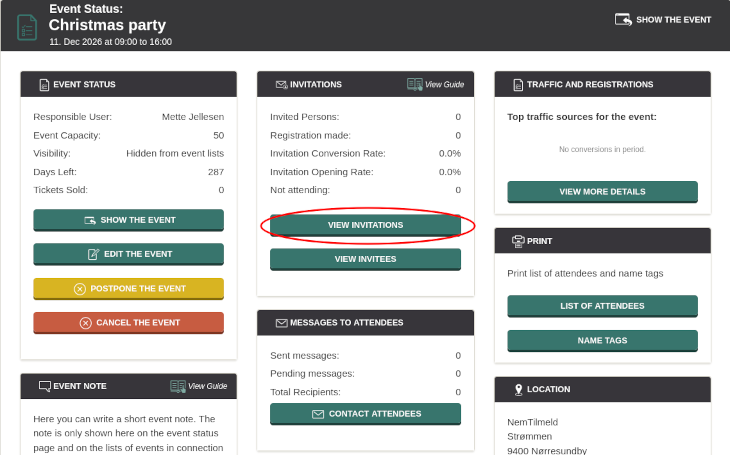
Task: Click the Print panel printer icon
Action: (x=518, y=241)
